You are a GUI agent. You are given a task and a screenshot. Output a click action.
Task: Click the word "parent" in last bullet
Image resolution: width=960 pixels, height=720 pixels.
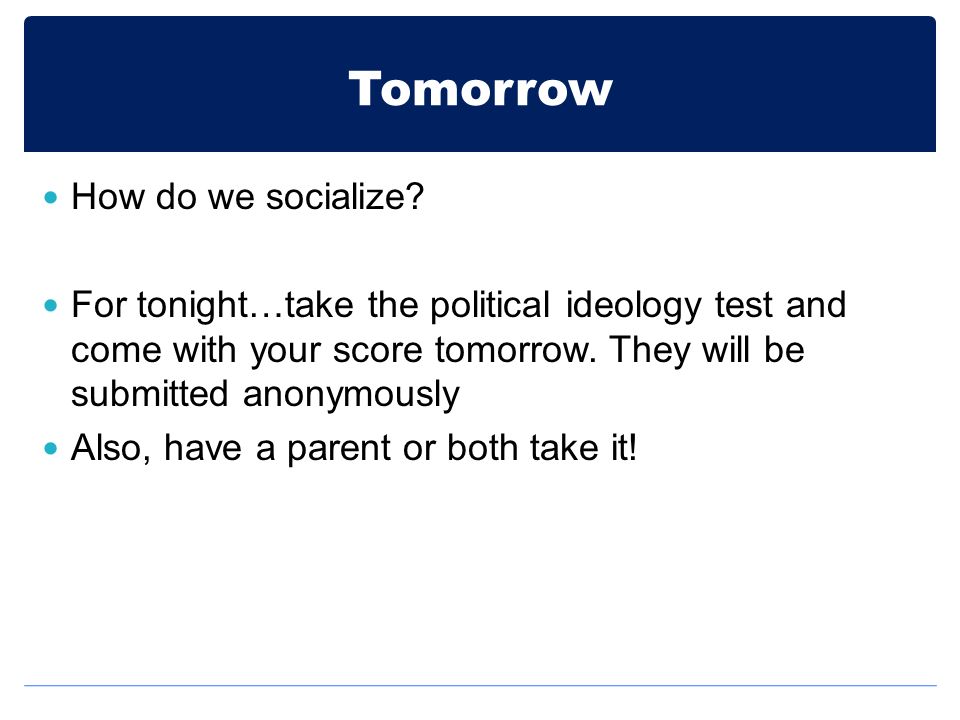pyautogui.click(x=339, y=449)
